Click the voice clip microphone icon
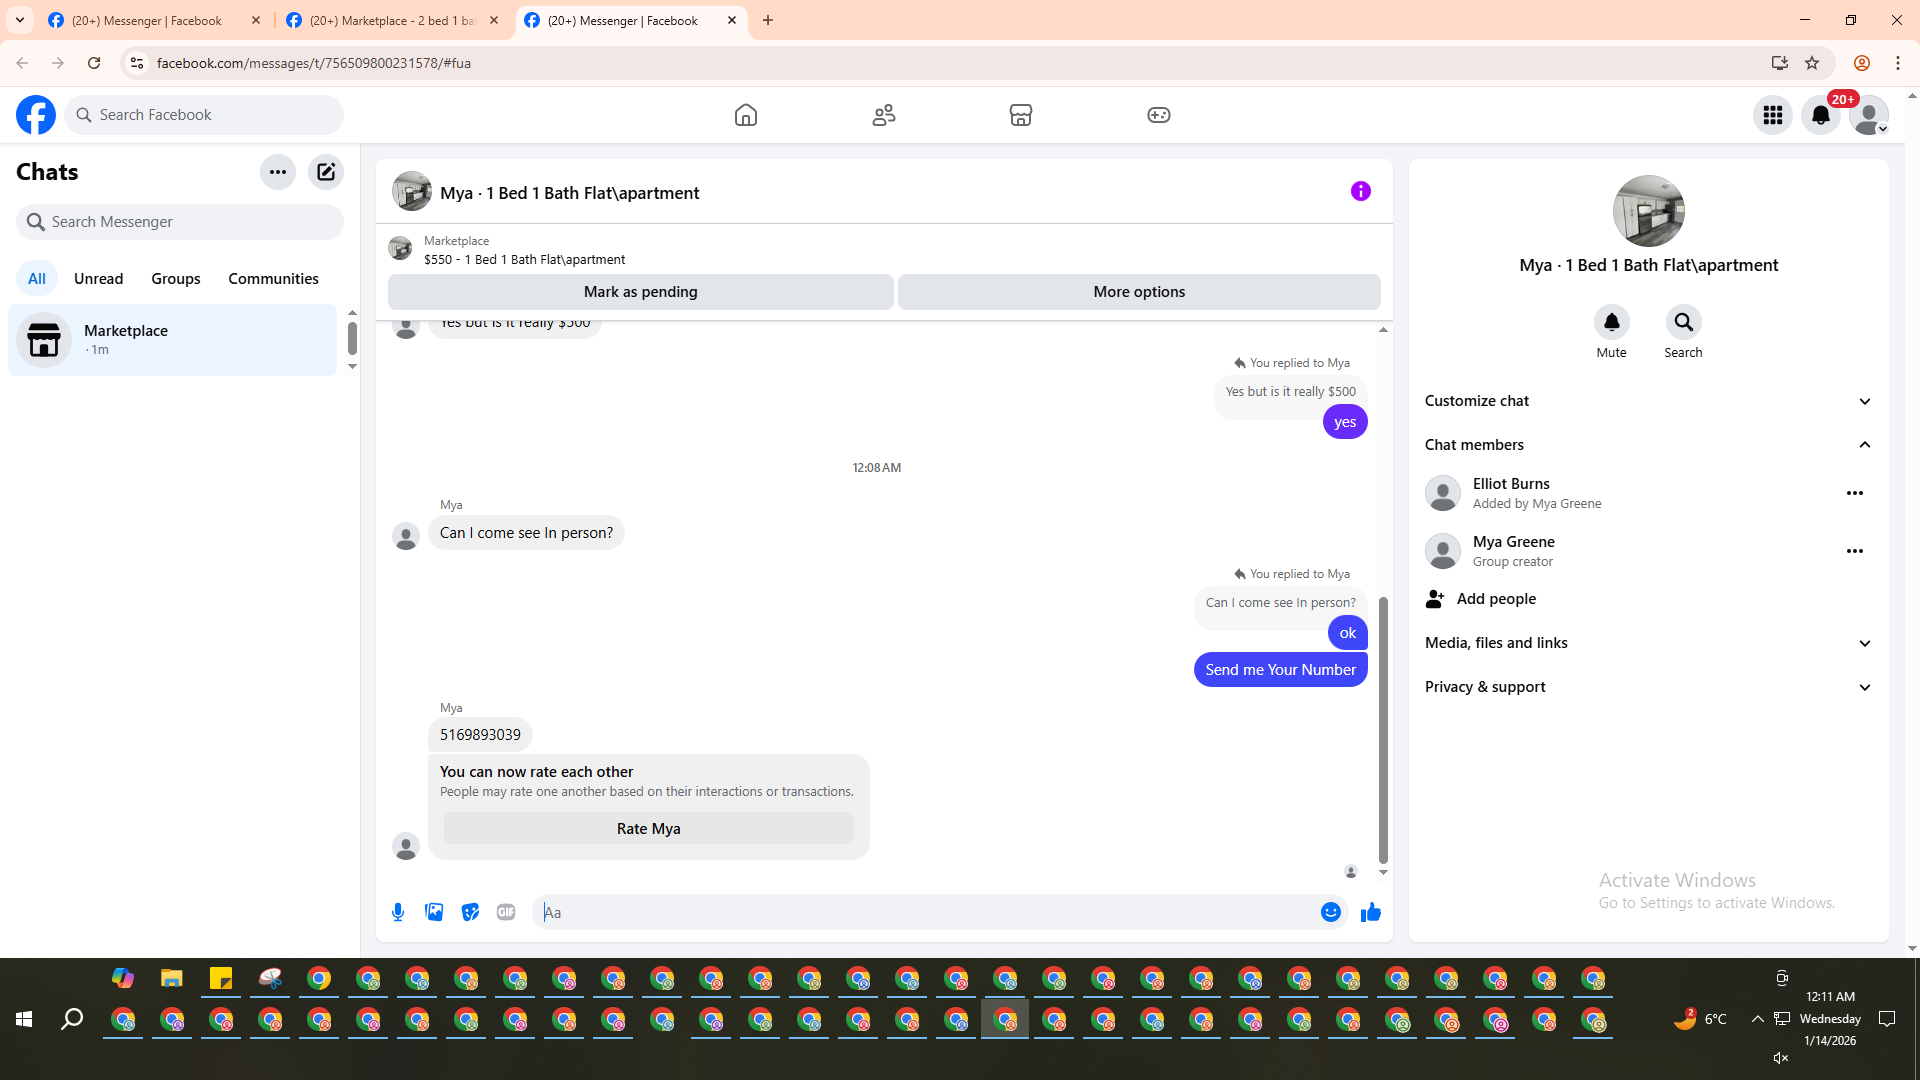The height and width of the screenshot is (1080, 1920). [398, 912]
